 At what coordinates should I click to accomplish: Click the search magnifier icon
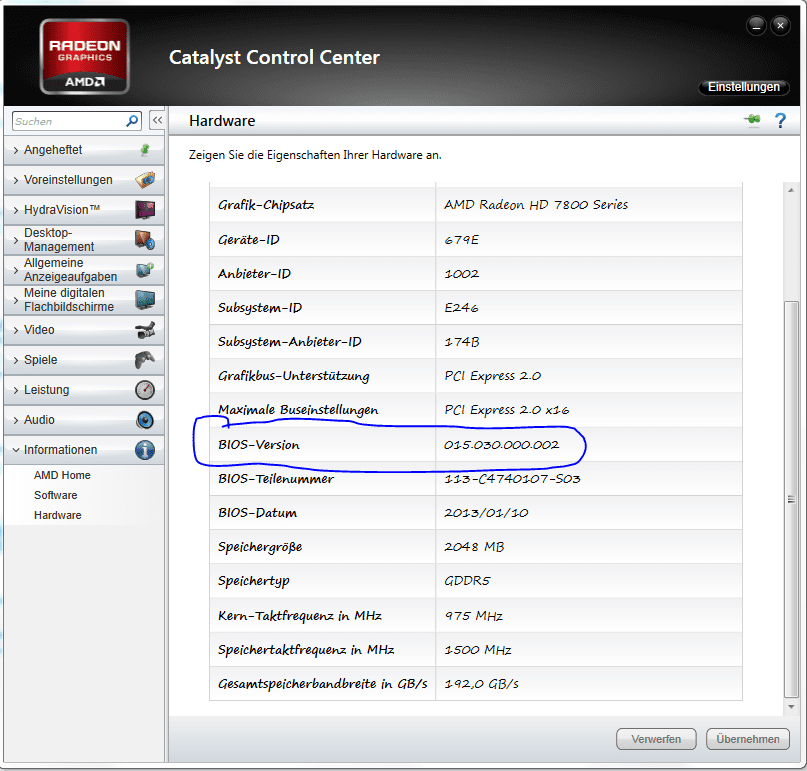(132, 121)
